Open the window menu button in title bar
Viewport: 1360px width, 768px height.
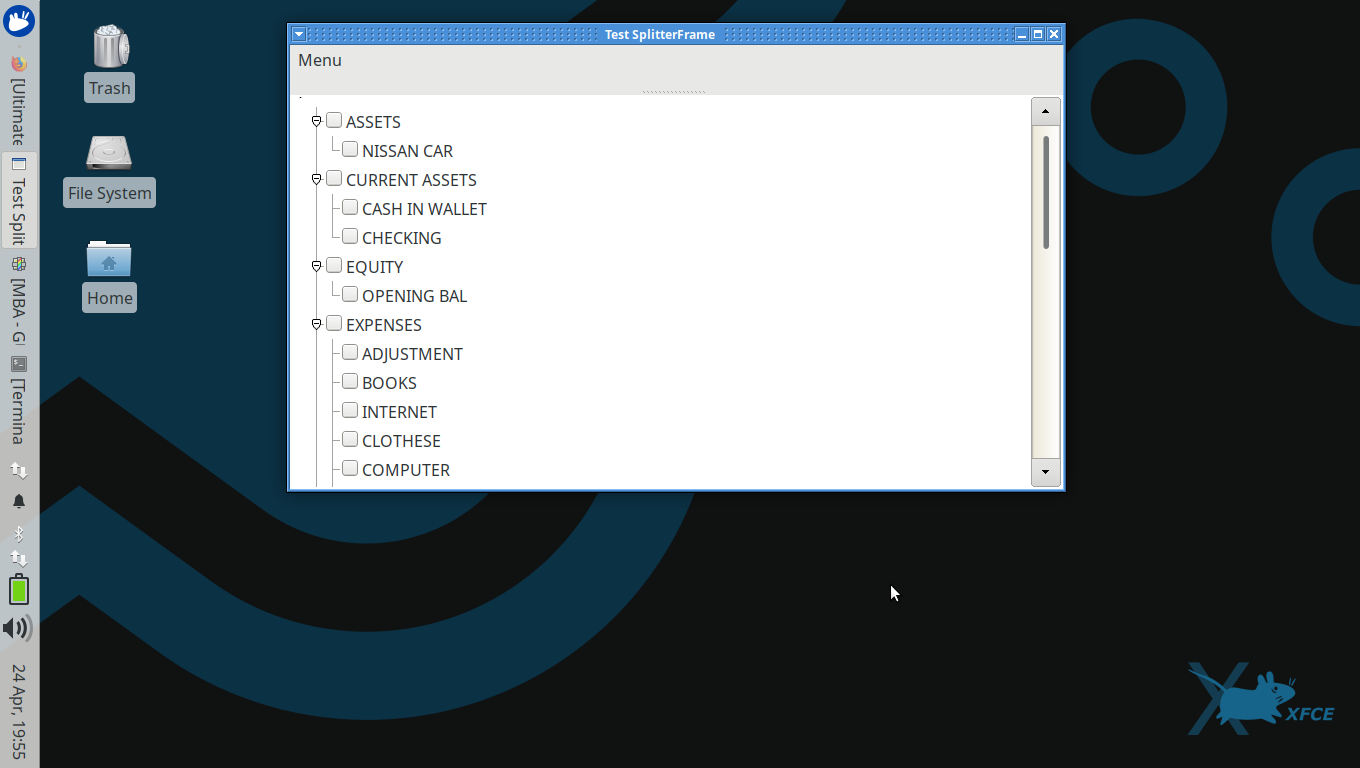point(298,34)
